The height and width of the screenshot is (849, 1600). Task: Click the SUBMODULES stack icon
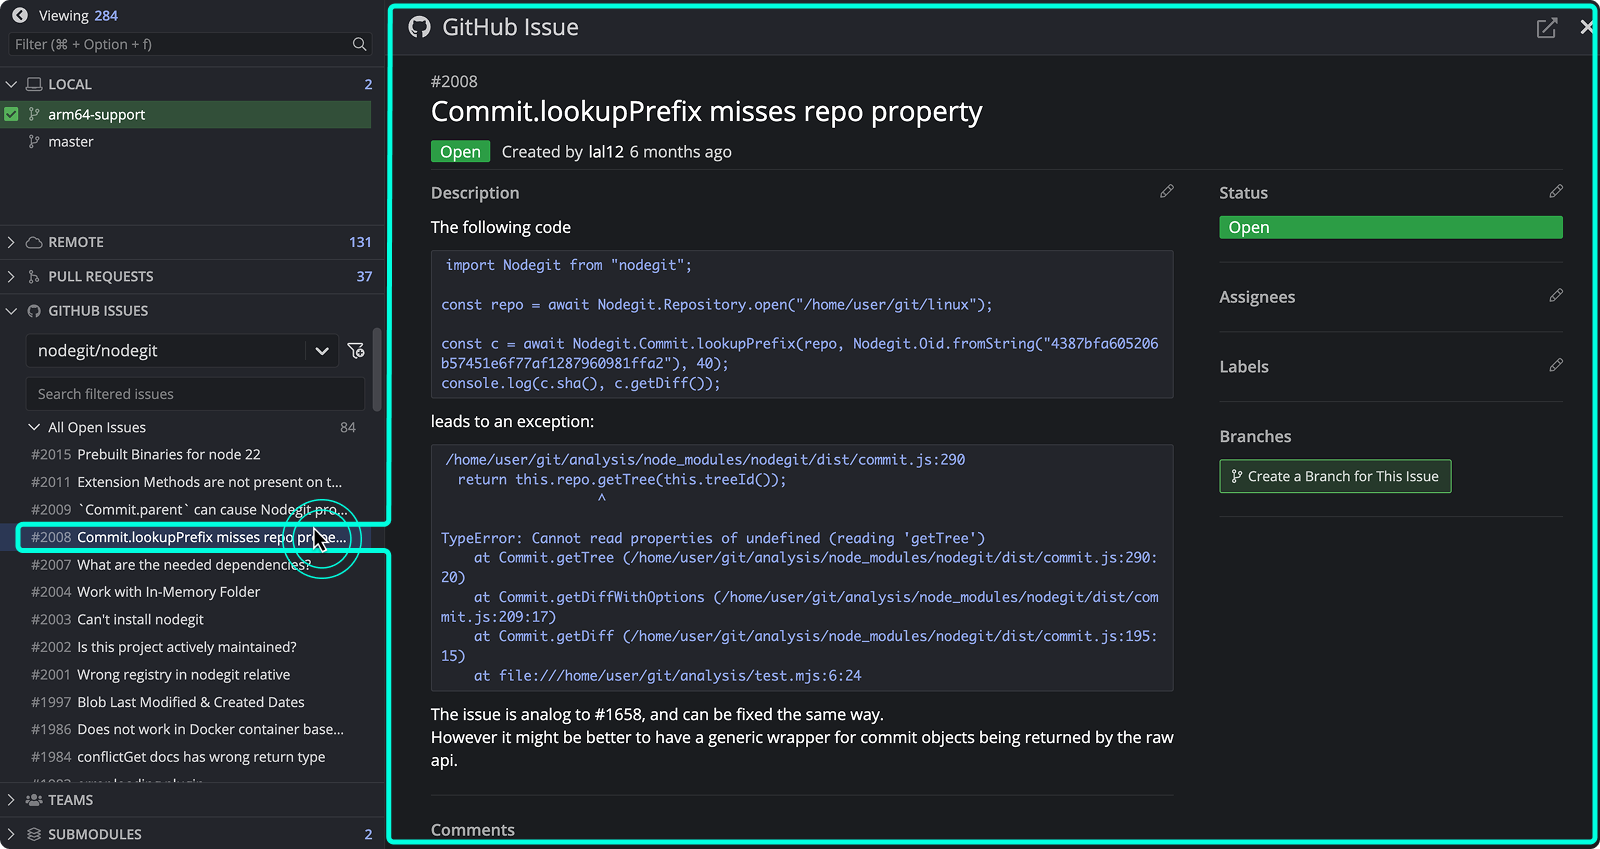[34, 834]
